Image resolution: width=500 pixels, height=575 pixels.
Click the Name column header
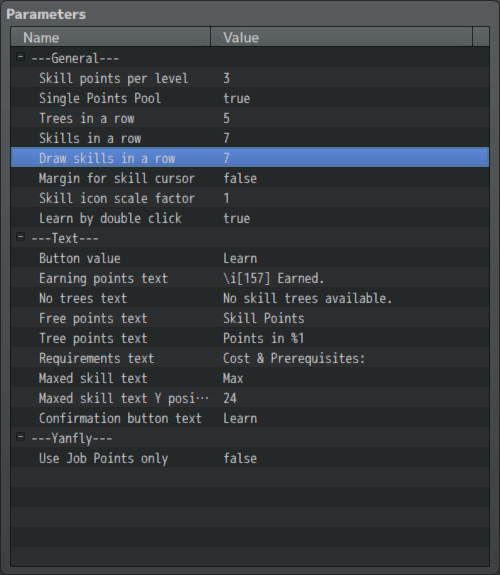click(x=110, y=37)
